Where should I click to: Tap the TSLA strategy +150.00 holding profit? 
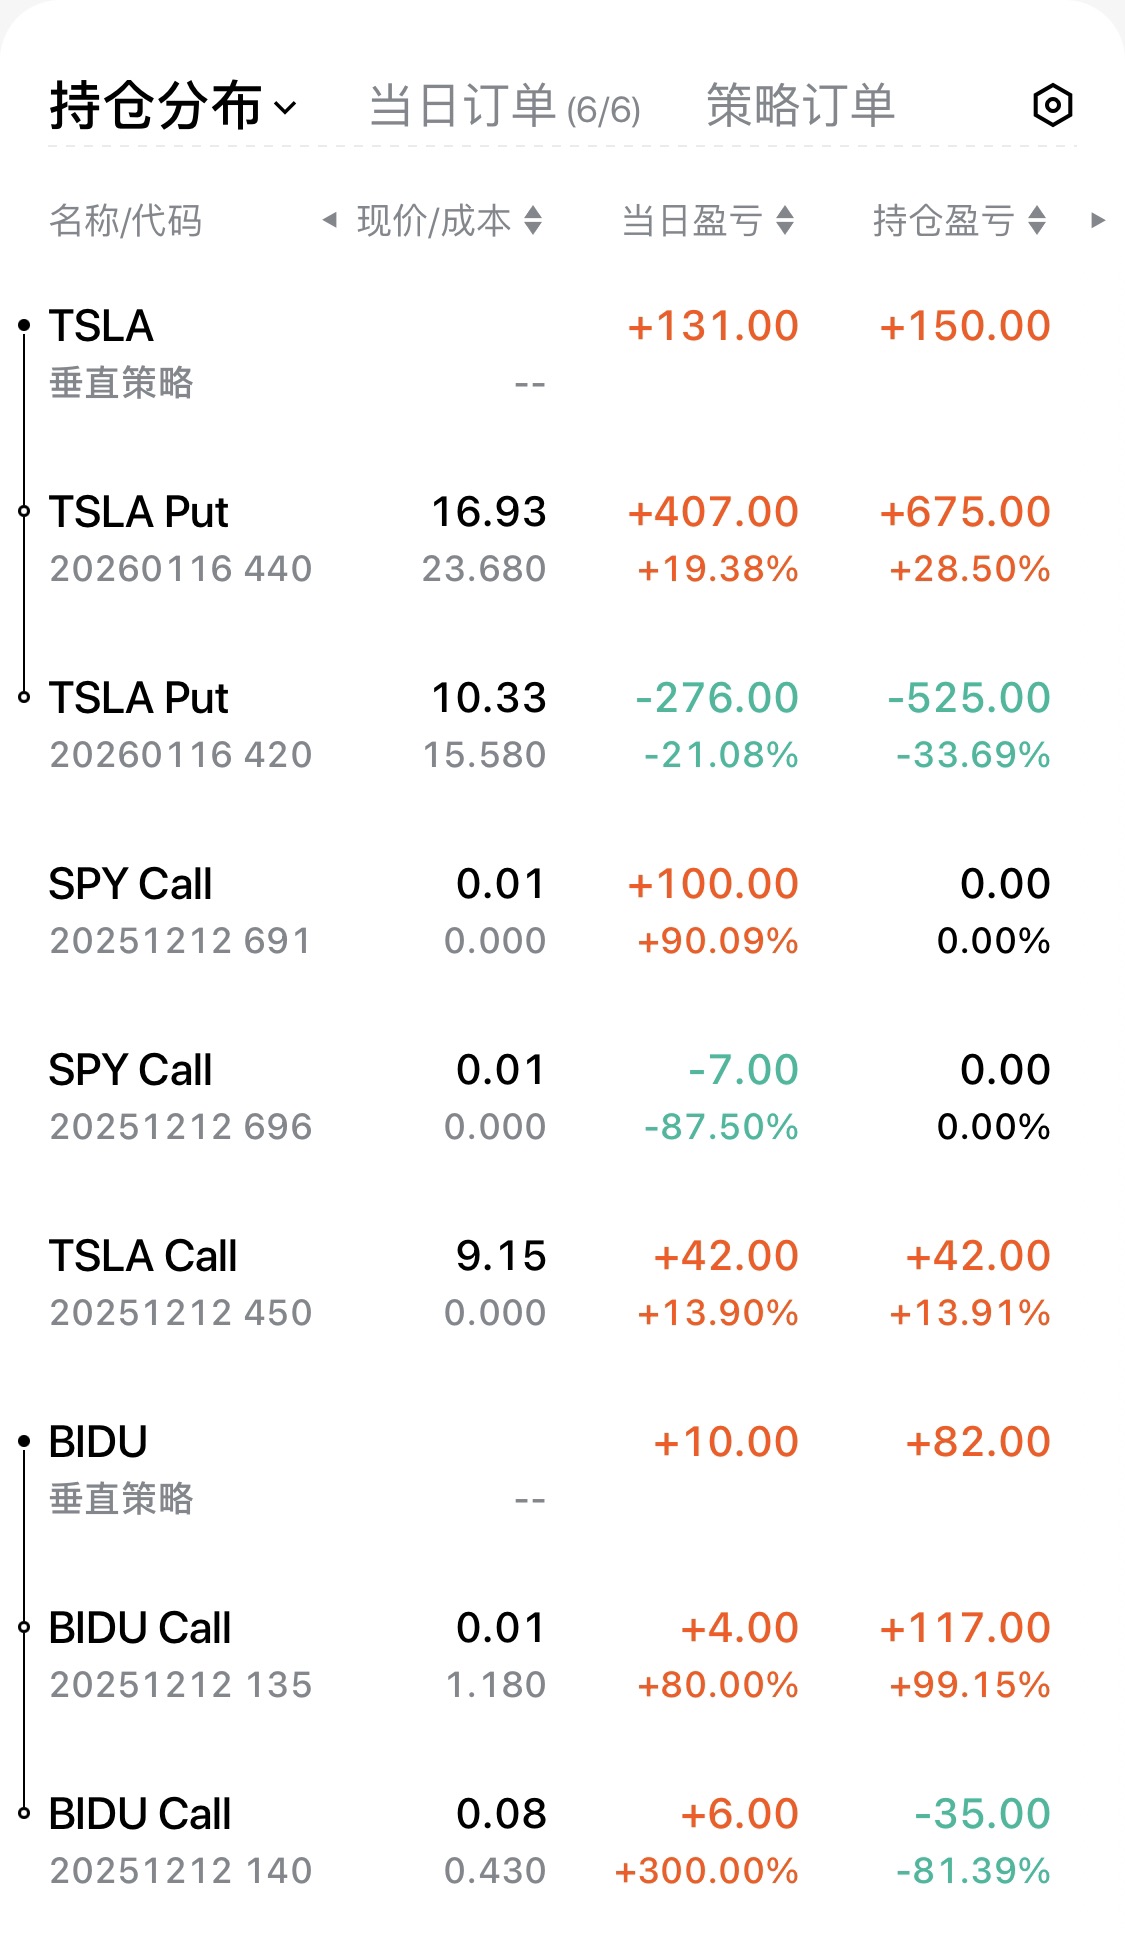click(x=965, y=326)
